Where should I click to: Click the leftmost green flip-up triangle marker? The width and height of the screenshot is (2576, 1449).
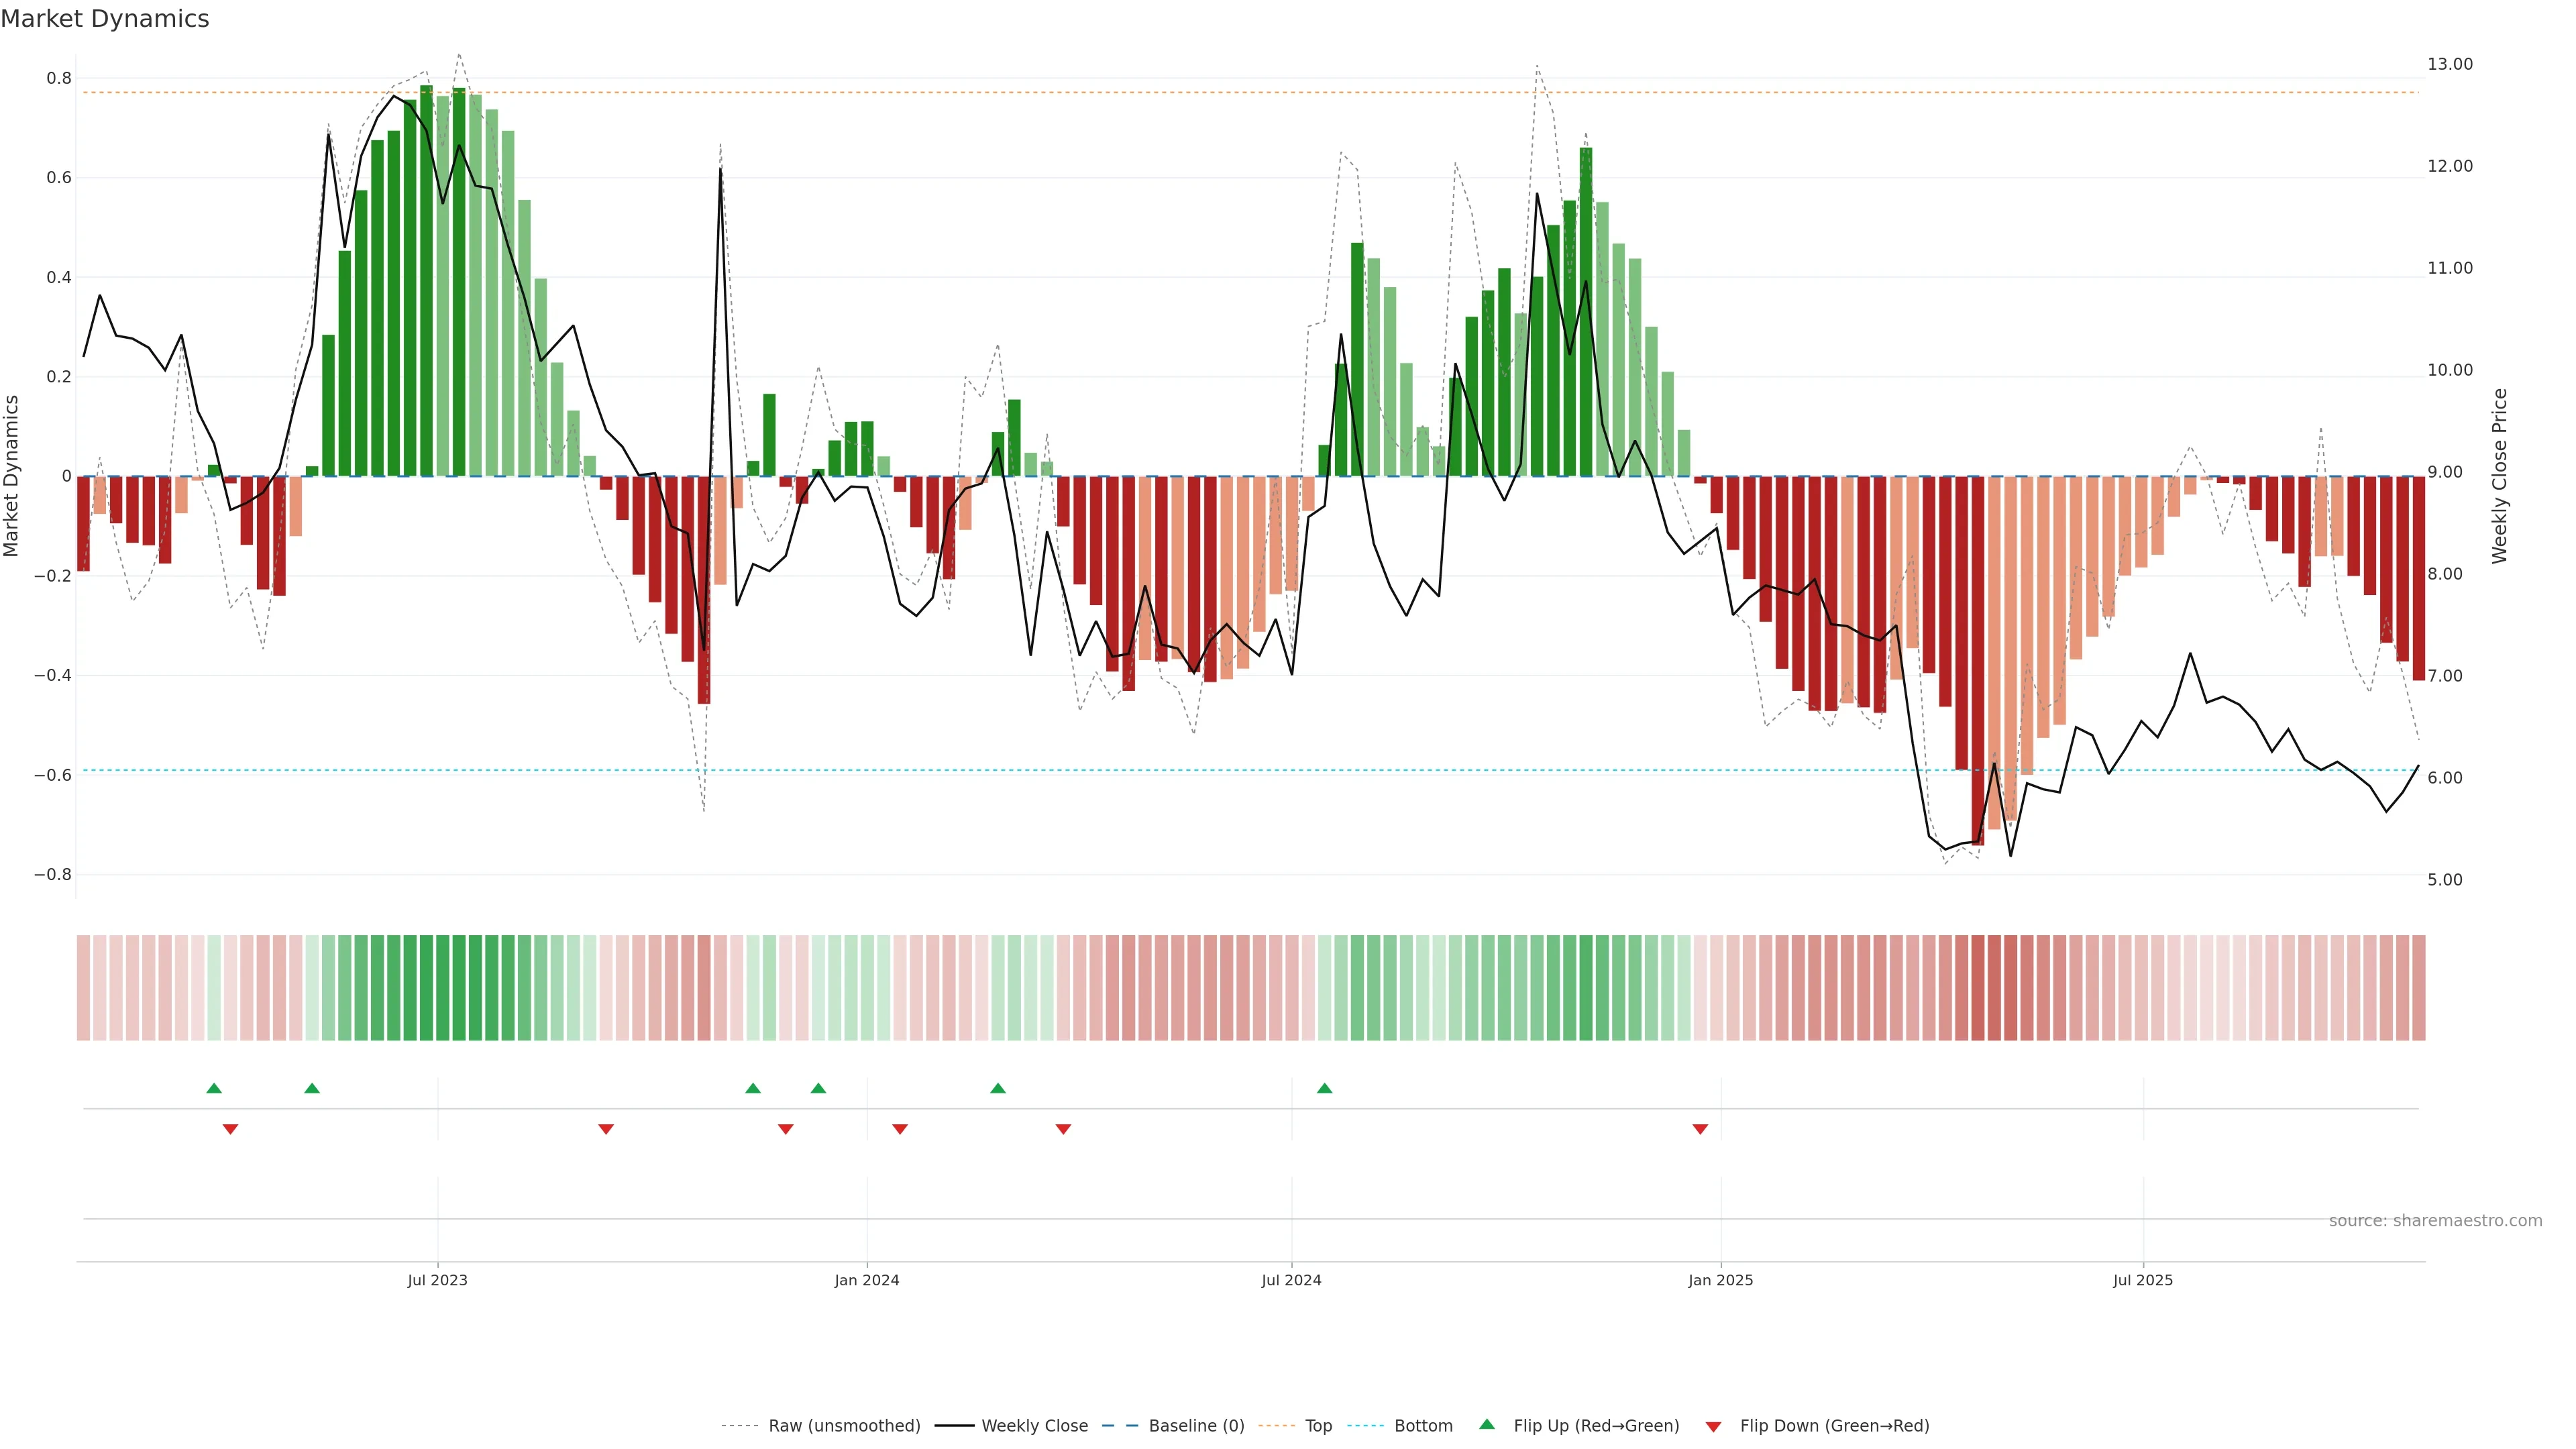[214, 1088]
